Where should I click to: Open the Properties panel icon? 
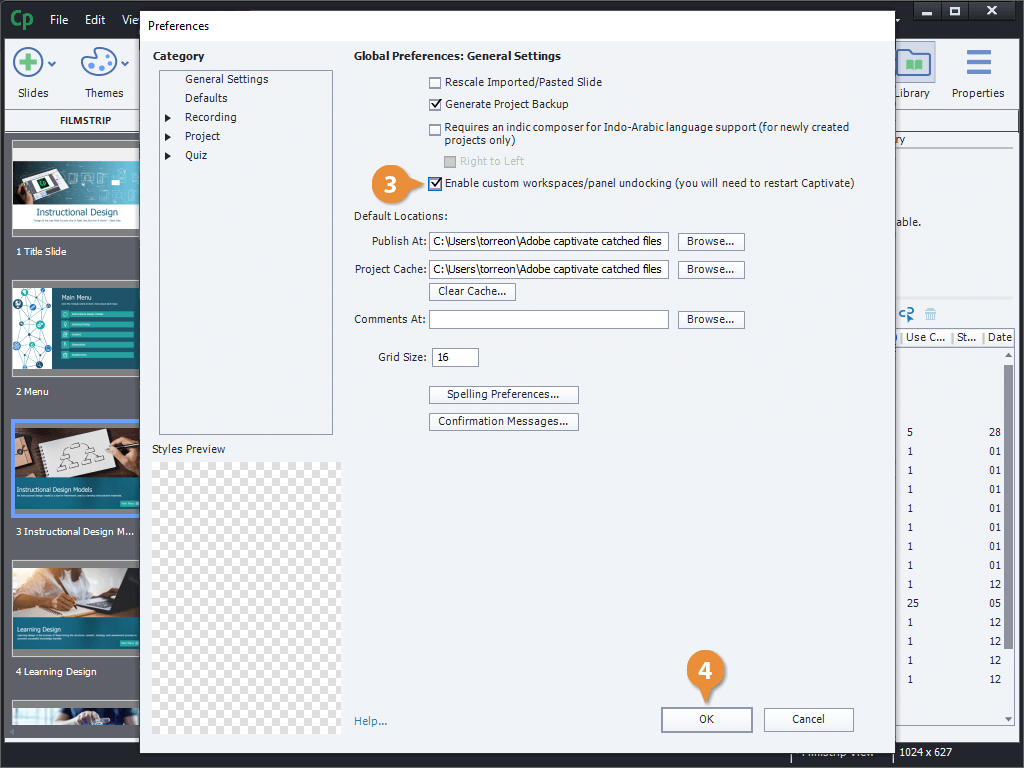[978, 63]
